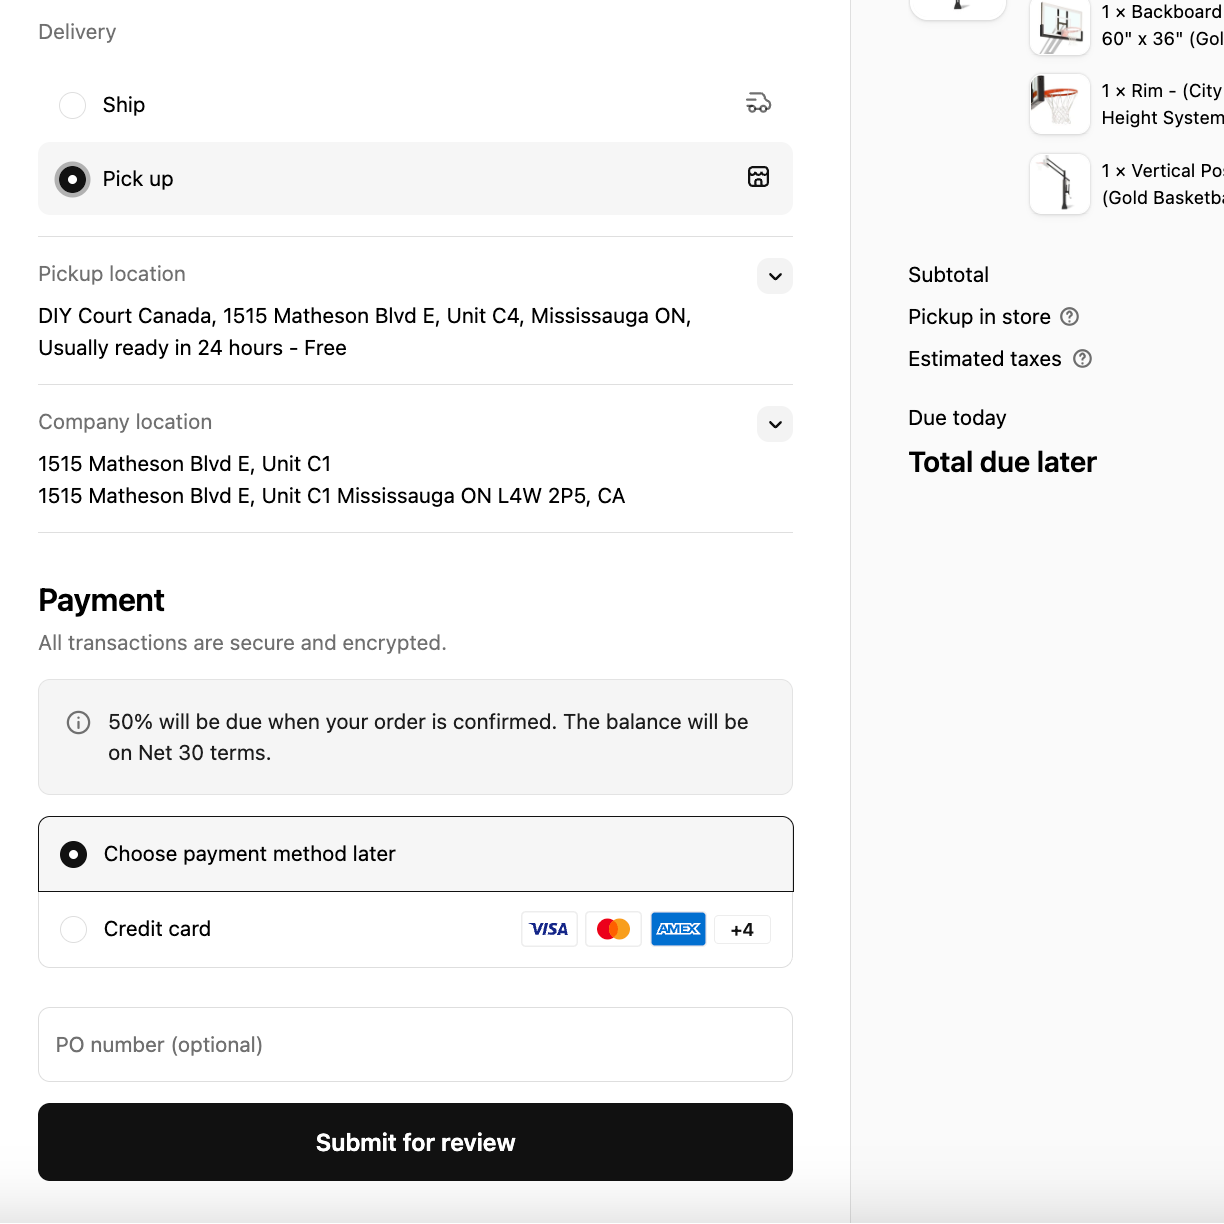Expand the Company location chevron
Screen dimensions: 1224x1224
pos(775,424)
